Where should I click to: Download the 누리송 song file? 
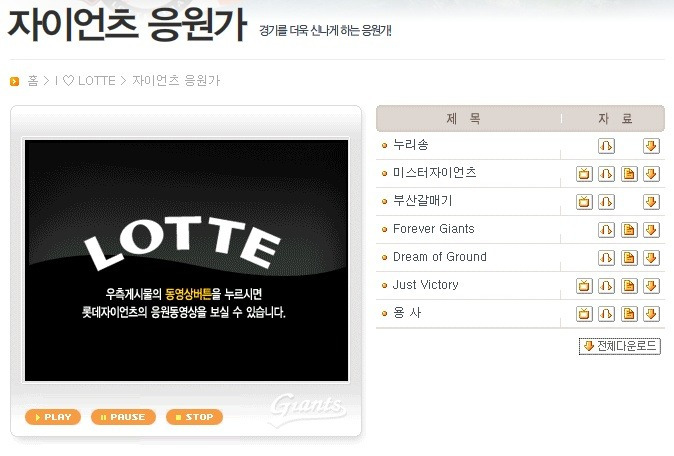[651, 146]
